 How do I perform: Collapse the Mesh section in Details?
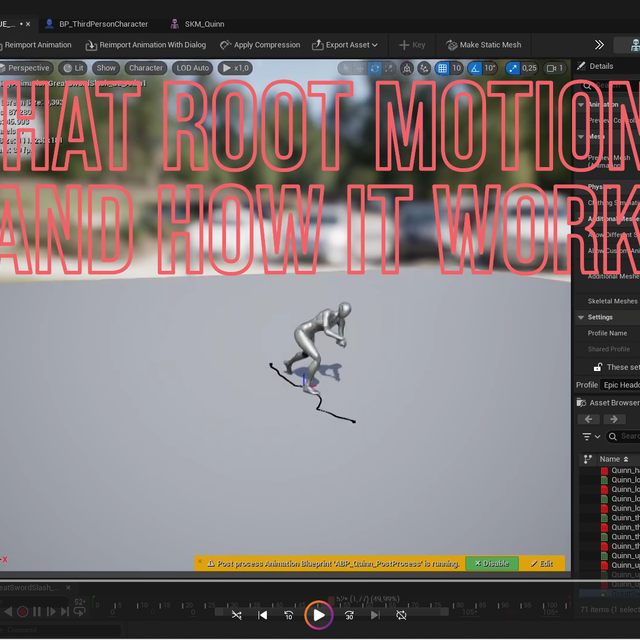click(581, 137)
